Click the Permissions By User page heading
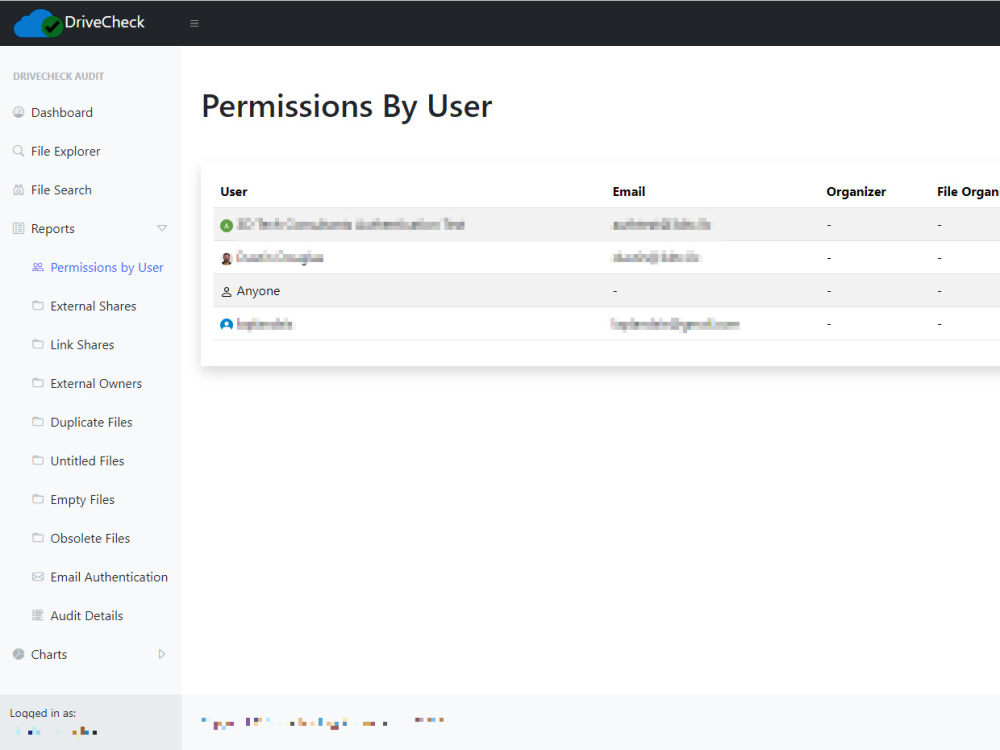1000x750 pixels. point(347,107)
